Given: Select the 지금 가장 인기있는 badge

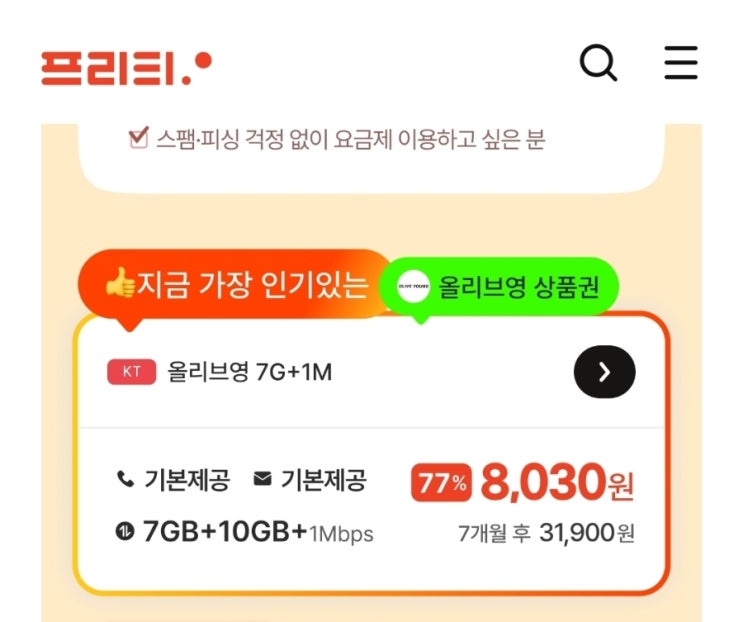Looking at the screenshot, I should tap(235, 285).
